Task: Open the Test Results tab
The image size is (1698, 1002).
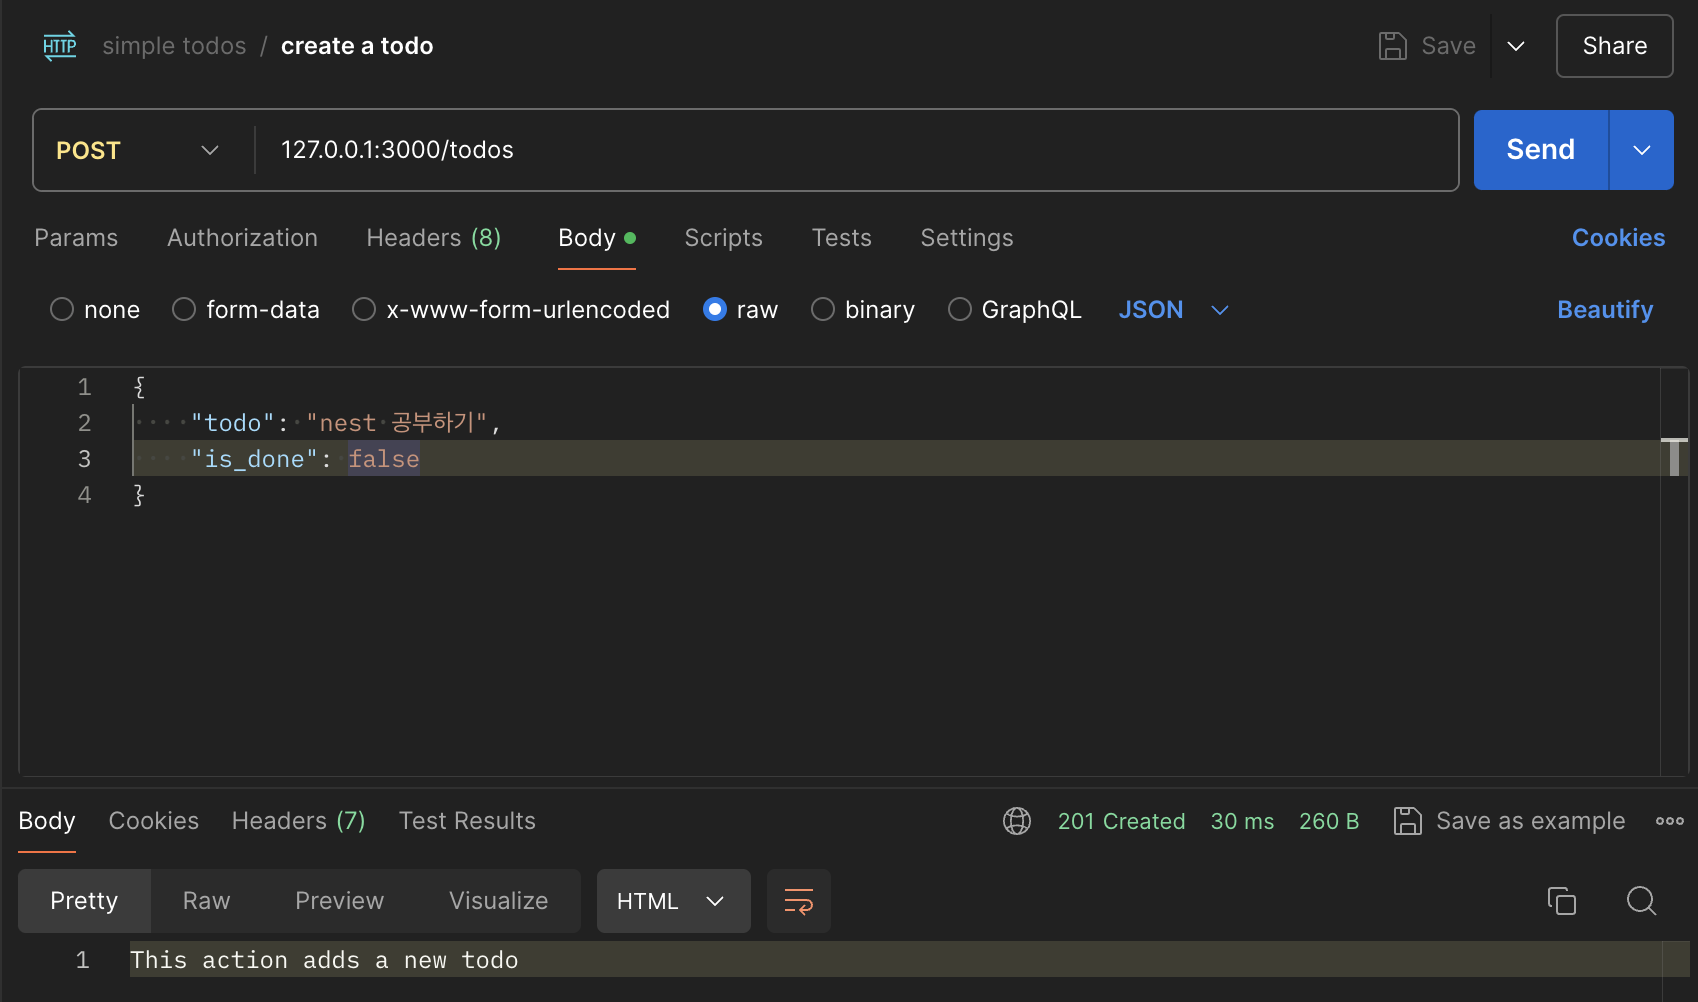Action: [x=467, y=821]
